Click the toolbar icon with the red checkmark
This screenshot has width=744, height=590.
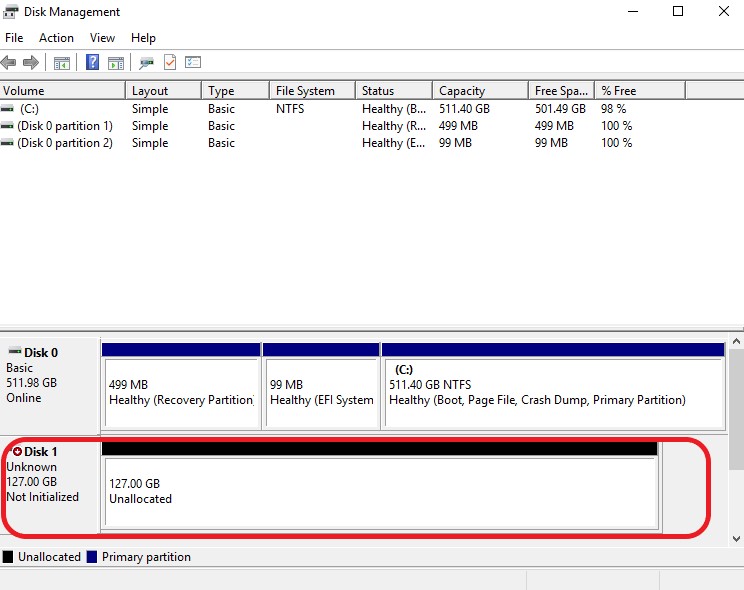170,63
